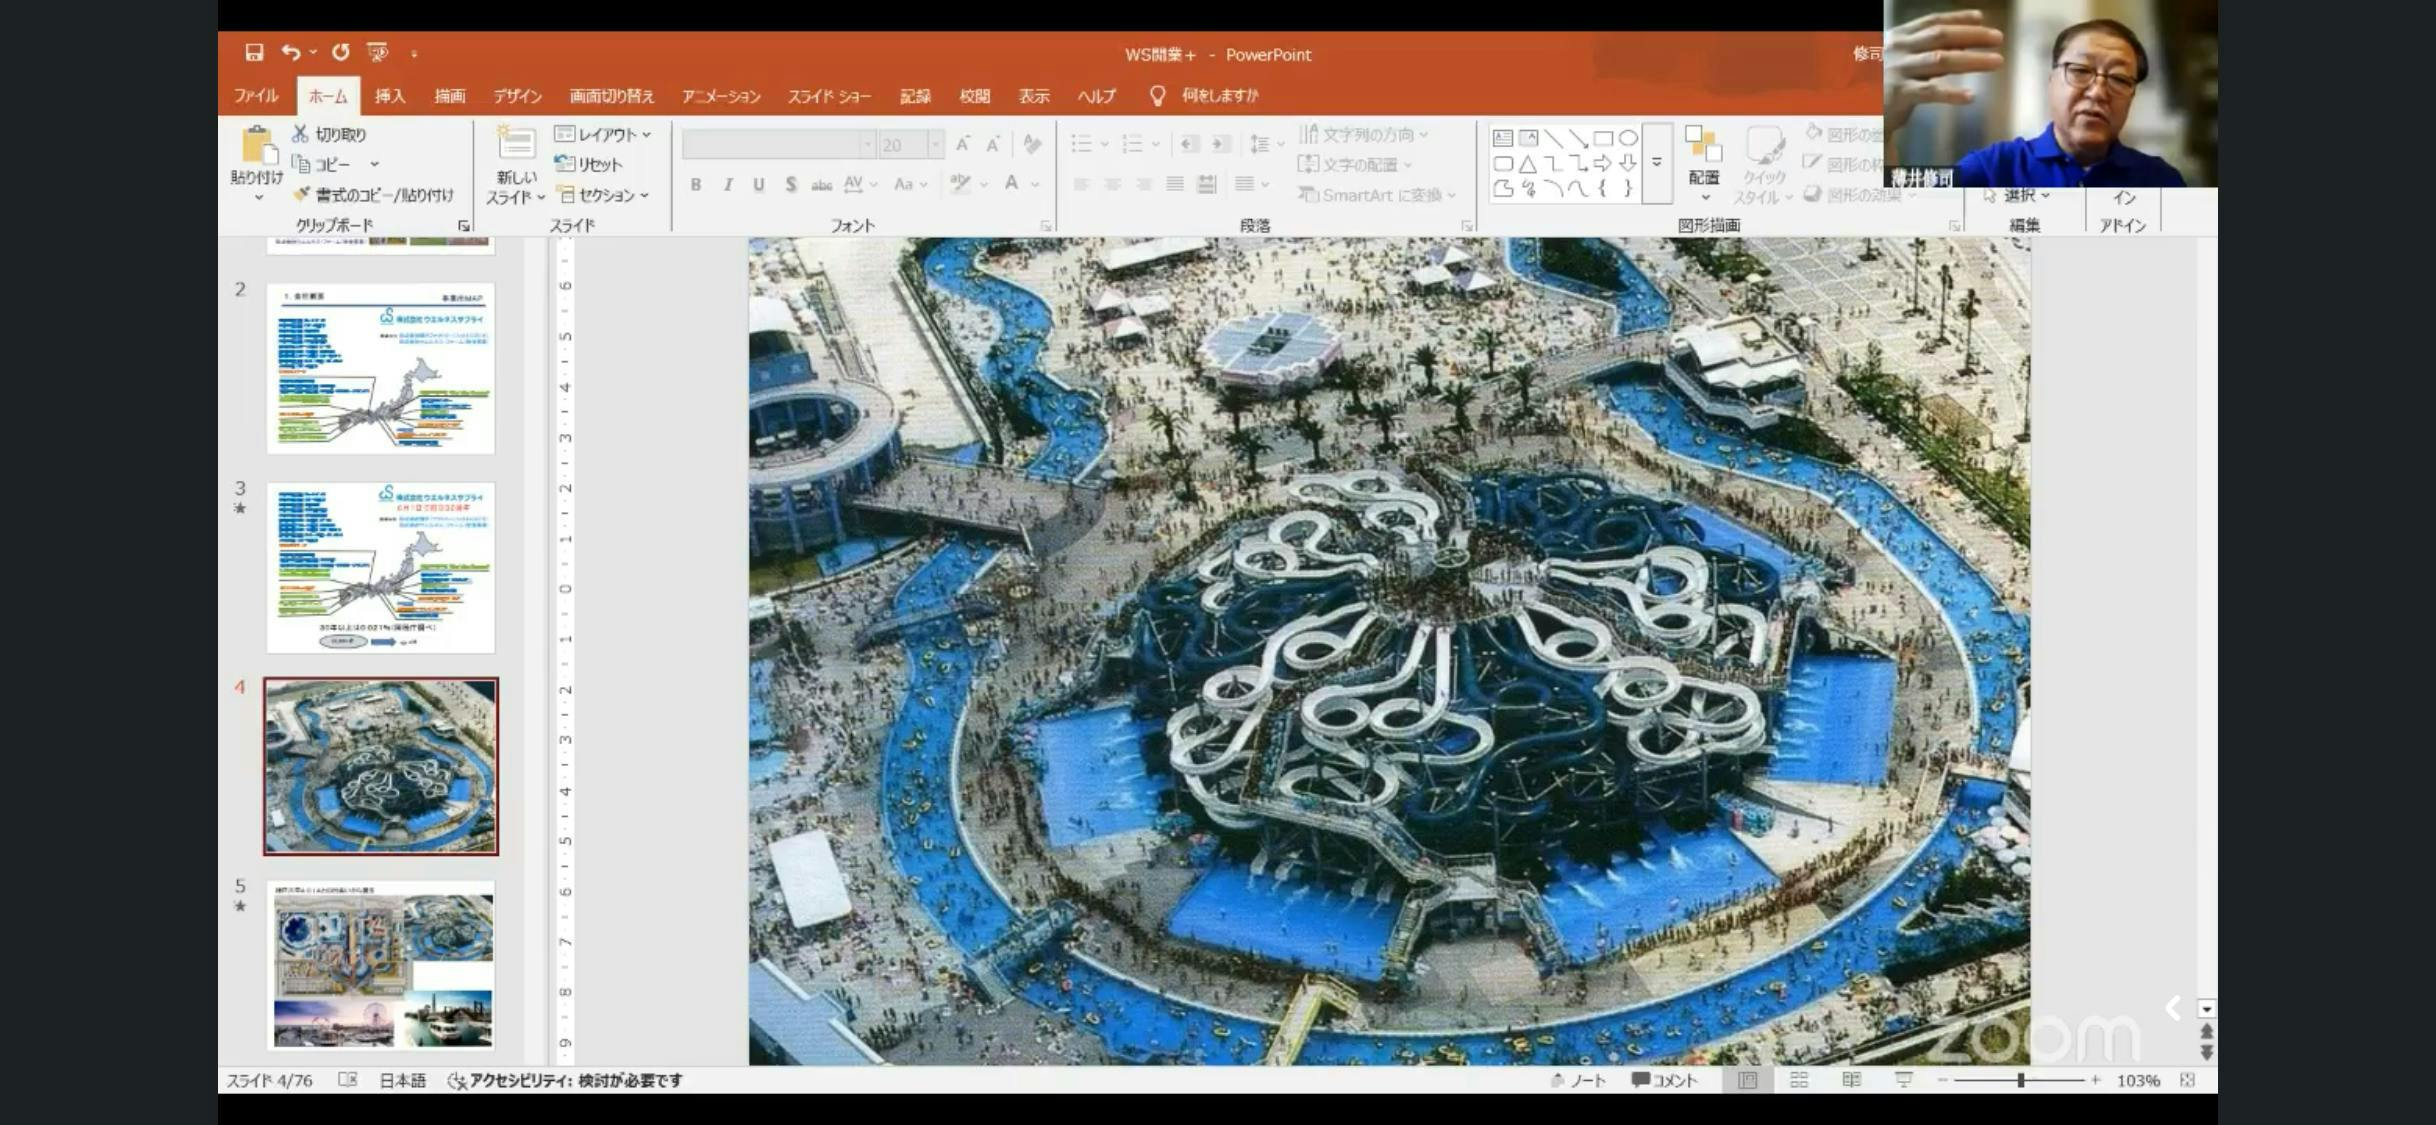
Task: Open slide sorter view icon in status bar
Action: pyautogui.click(x=1798, y=1080)
